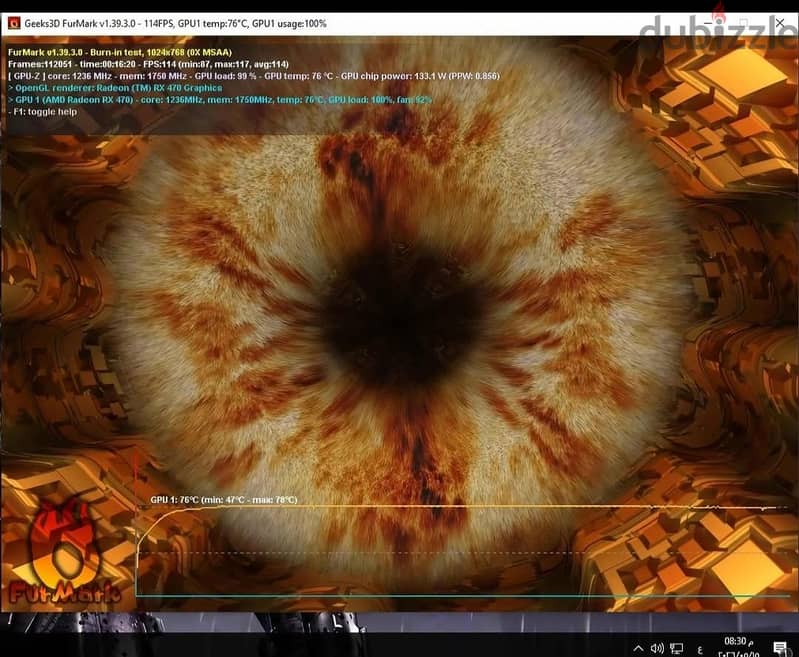Click the 'GPU 1: 76°C (min: 47°C' graph label
The image size is (799, 657).
224,500
